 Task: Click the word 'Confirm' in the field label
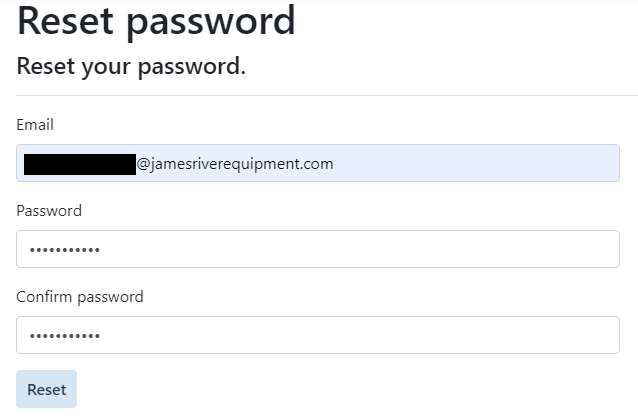pos(45,297)
